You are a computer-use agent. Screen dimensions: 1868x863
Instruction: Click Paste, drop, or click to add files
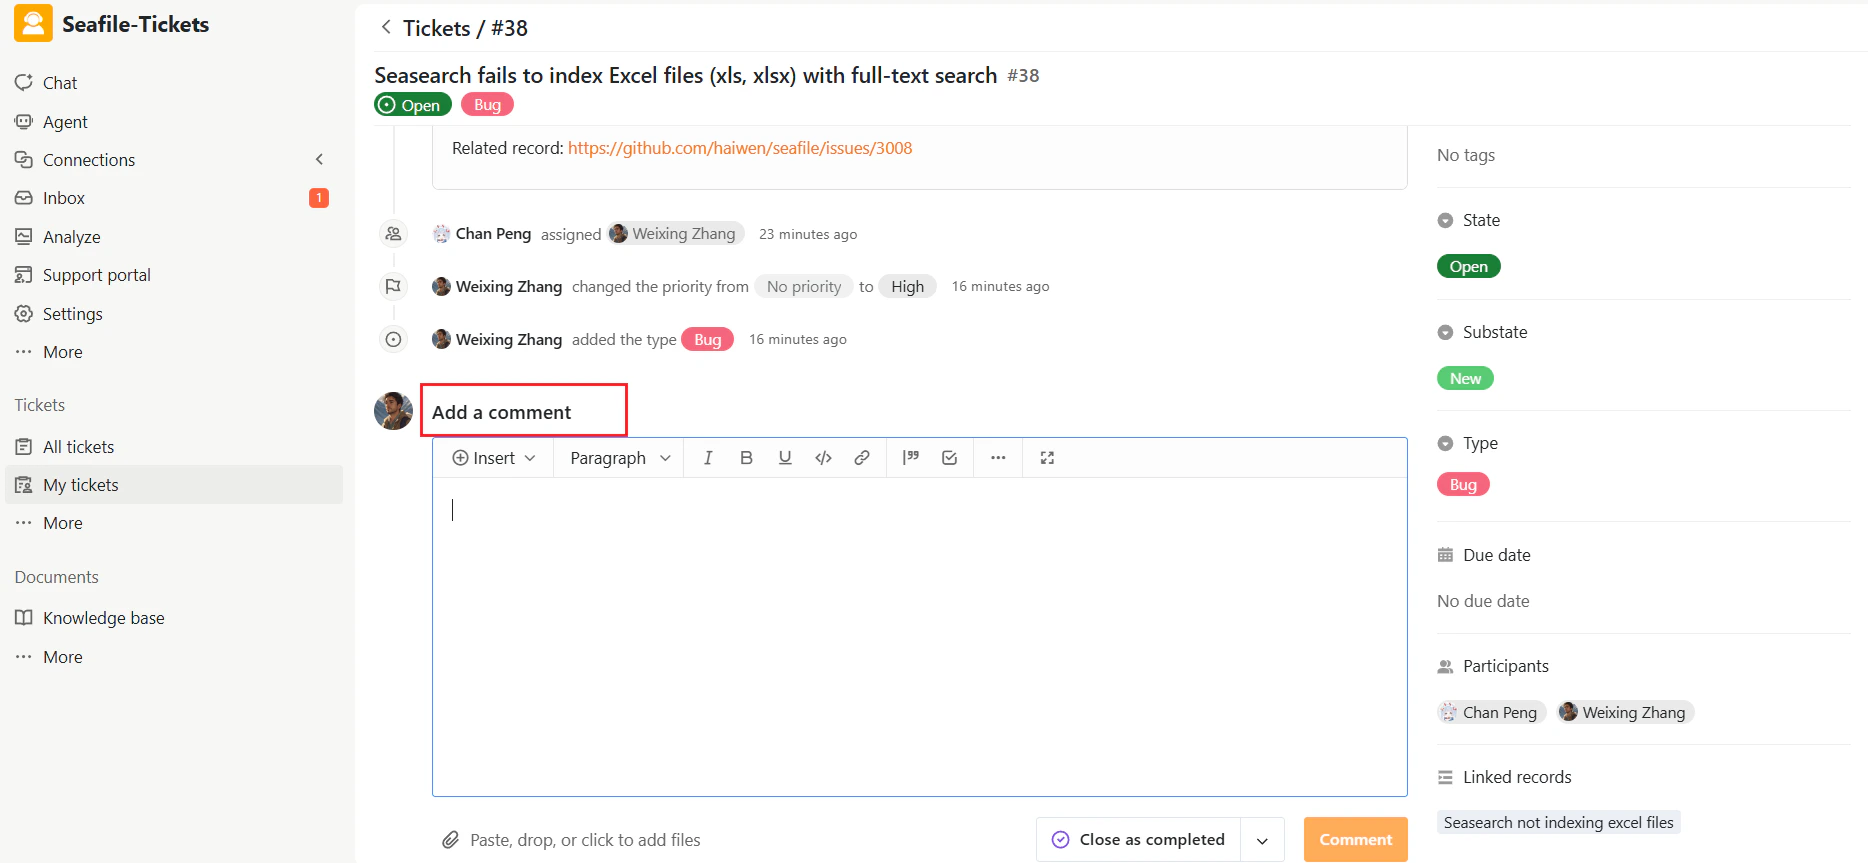[585, 840]
